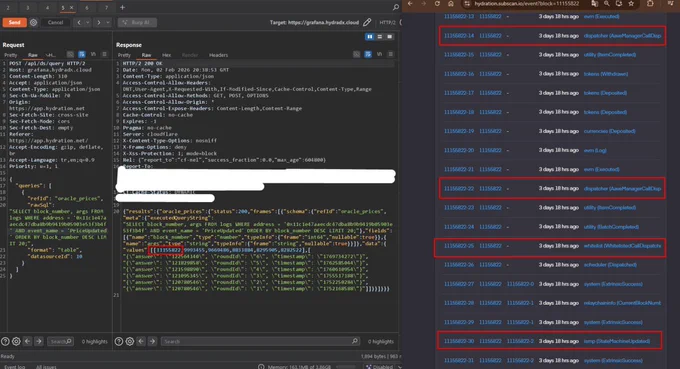This screenshot has height=369, width=680.
Task: Click the HTTP/2 protocol label
Action: [387, 23]
